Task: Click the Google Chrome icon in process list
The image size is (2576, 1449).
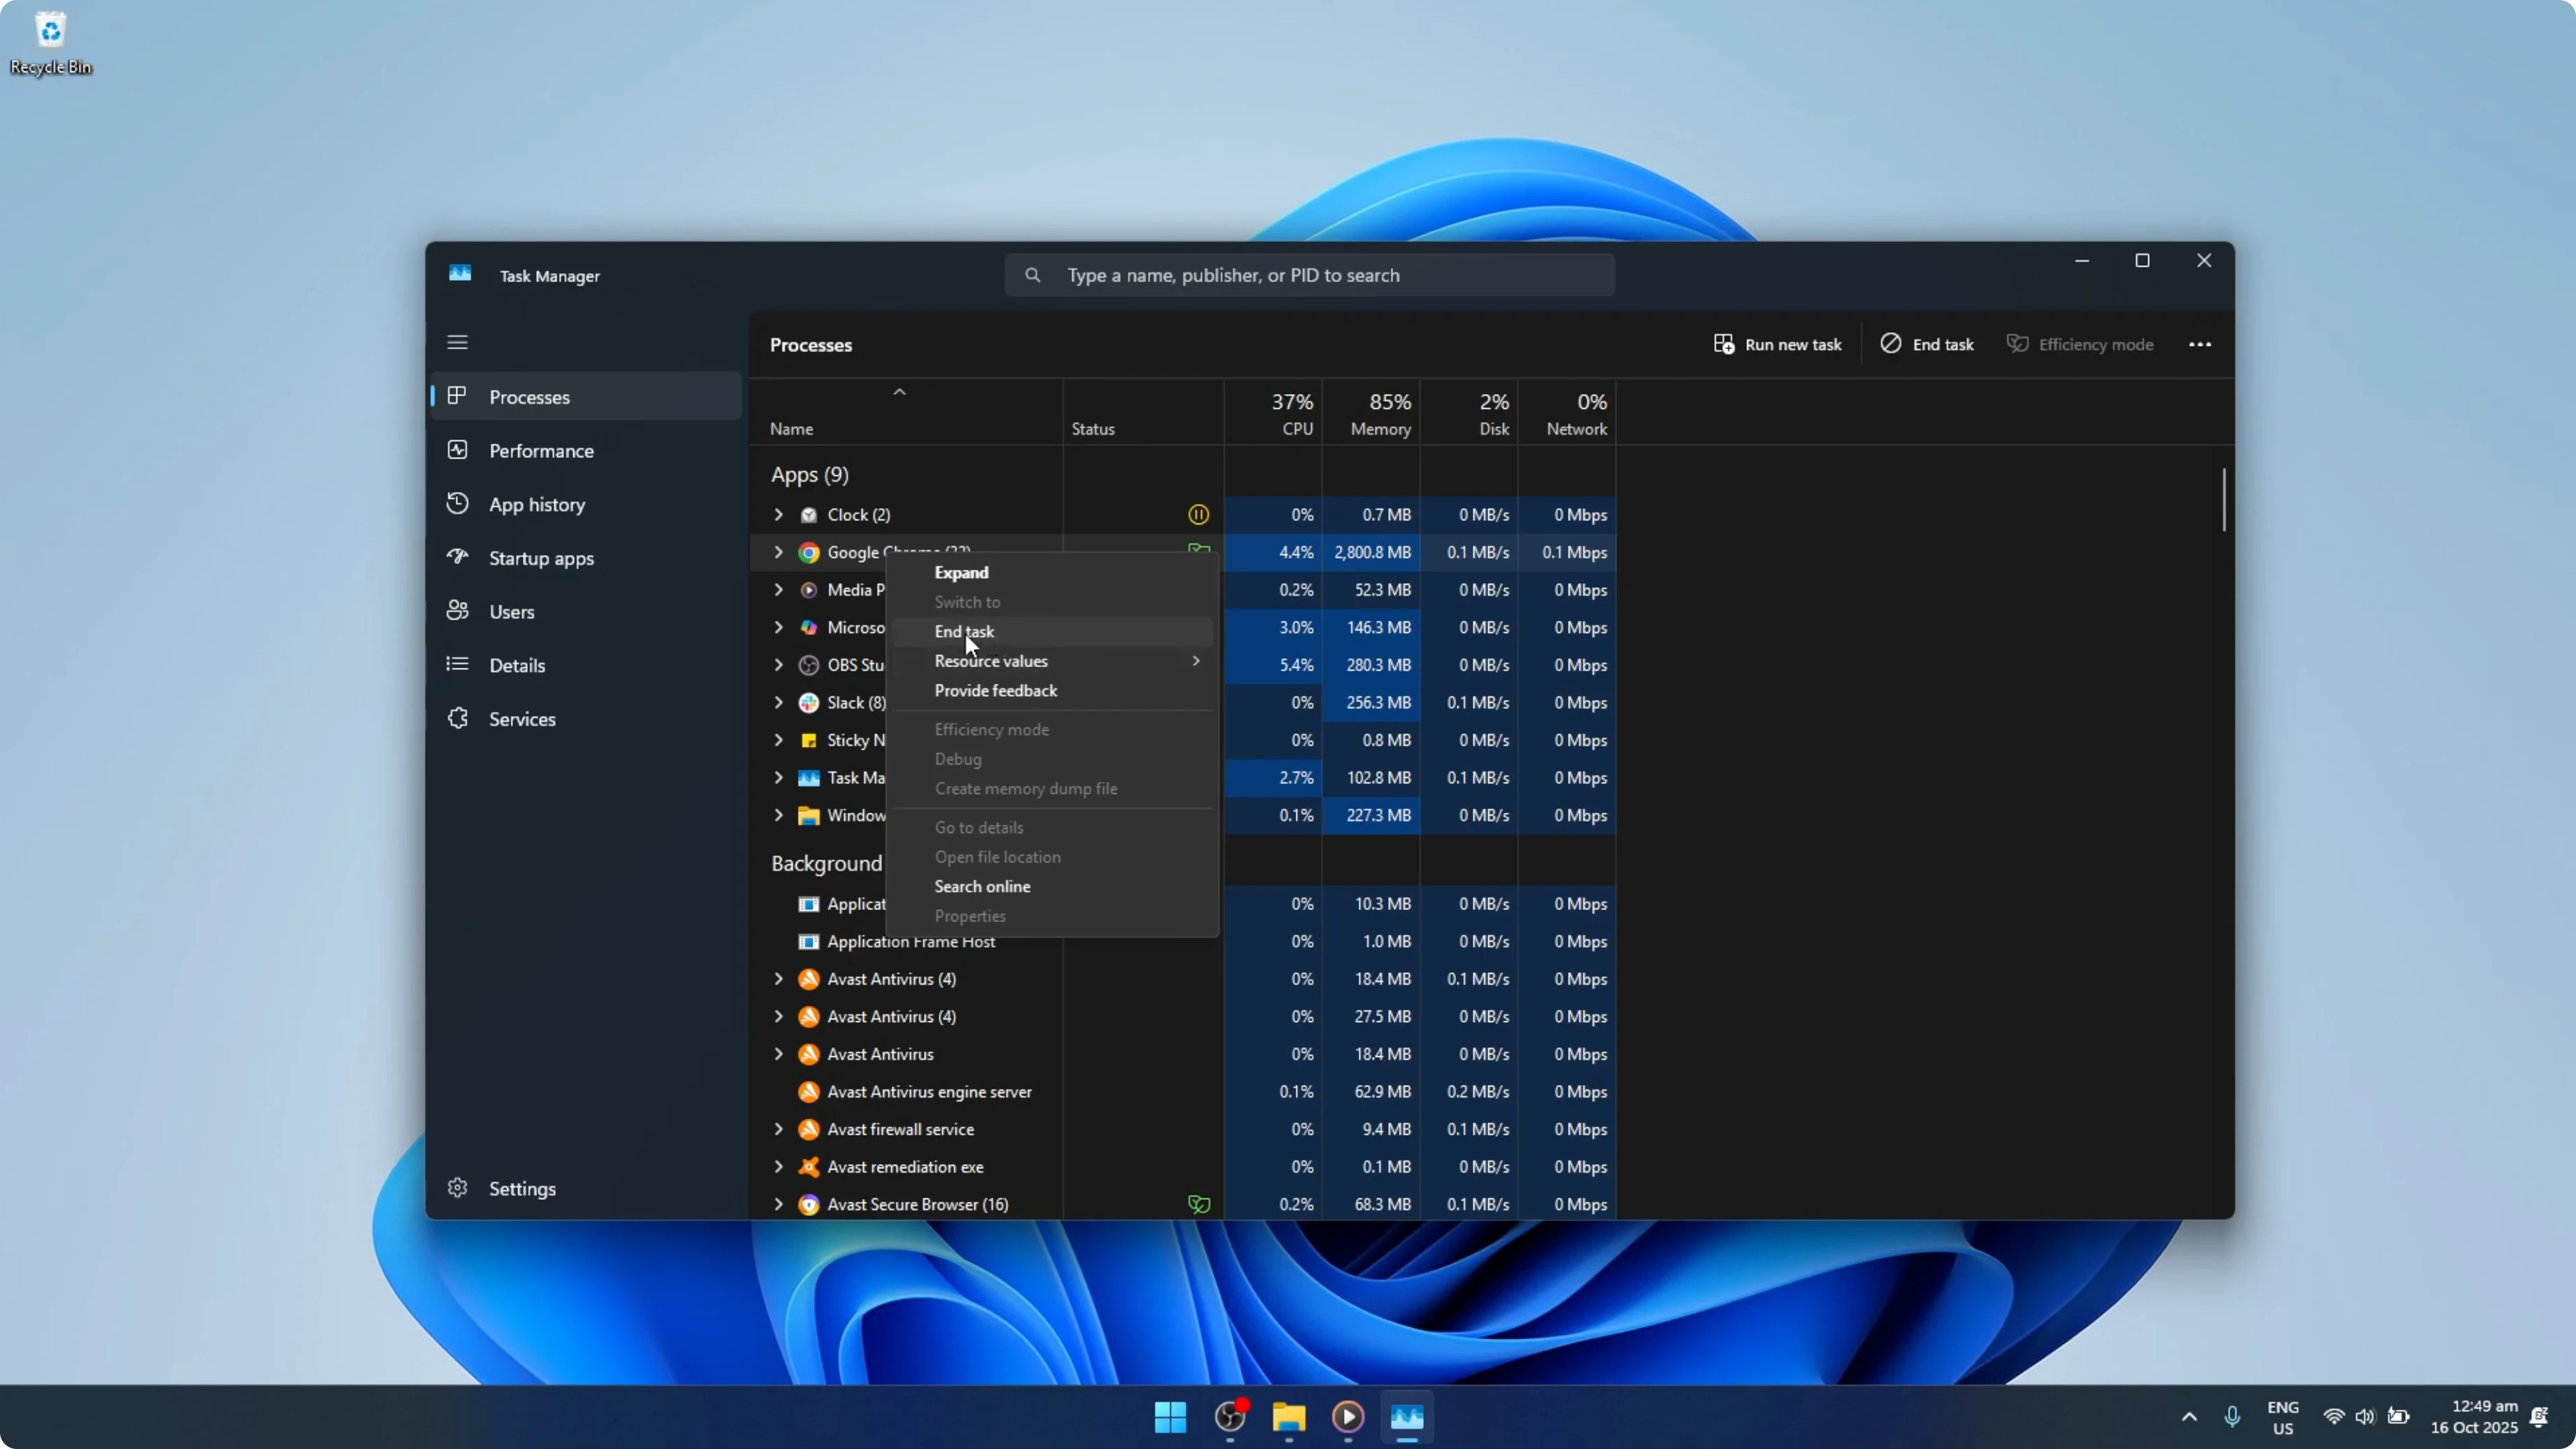Action: pyautogui.click(x=809, y=553)
